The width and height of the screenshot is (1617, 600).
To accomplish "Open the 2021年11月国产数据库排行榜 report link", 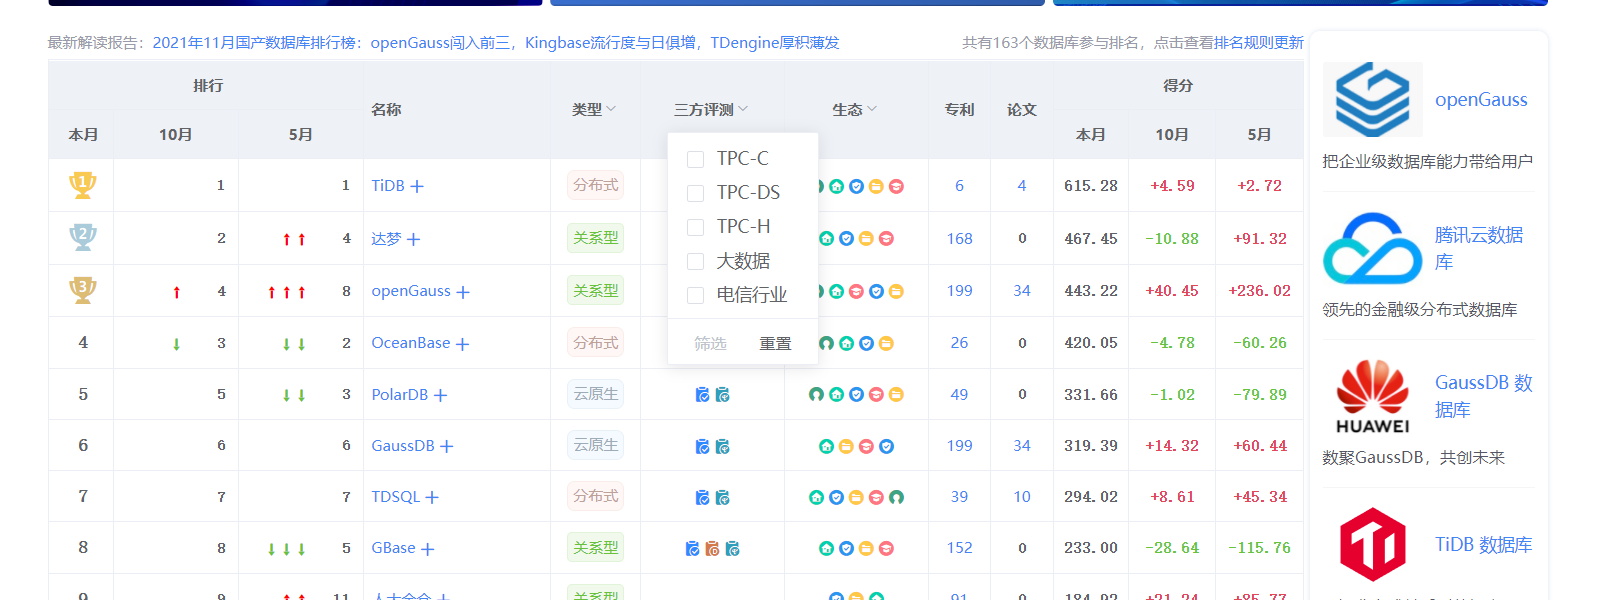I will [x=496, y=43].
